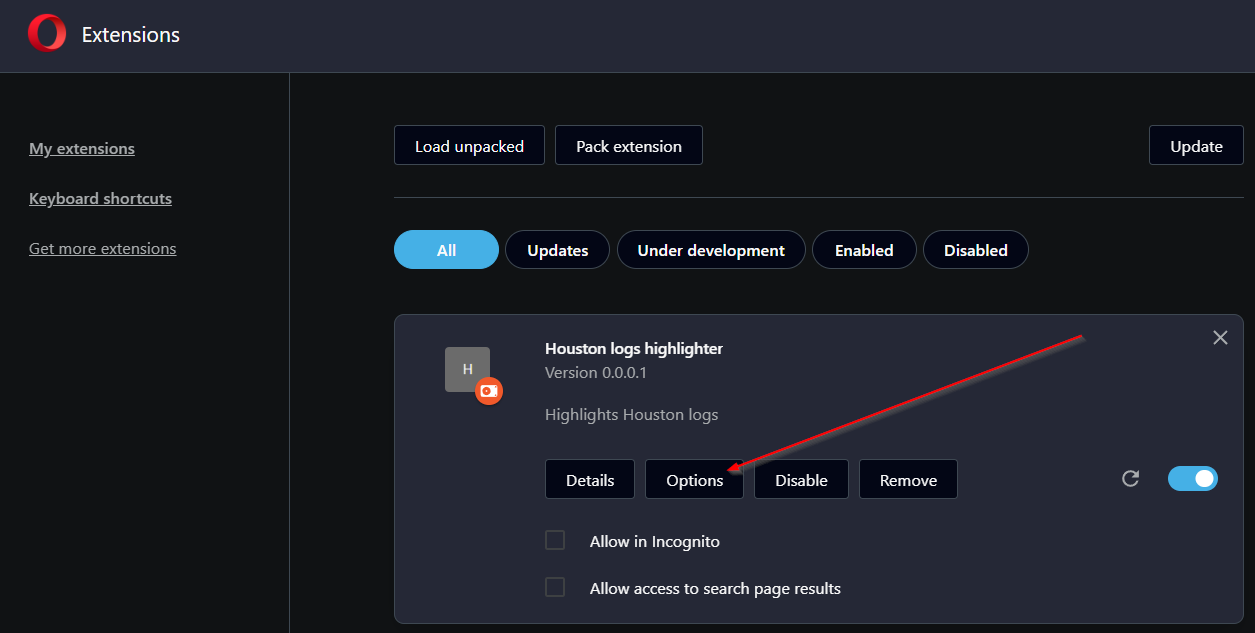
Task: Follow the Get more extensions link
Action: click(102, 248)
